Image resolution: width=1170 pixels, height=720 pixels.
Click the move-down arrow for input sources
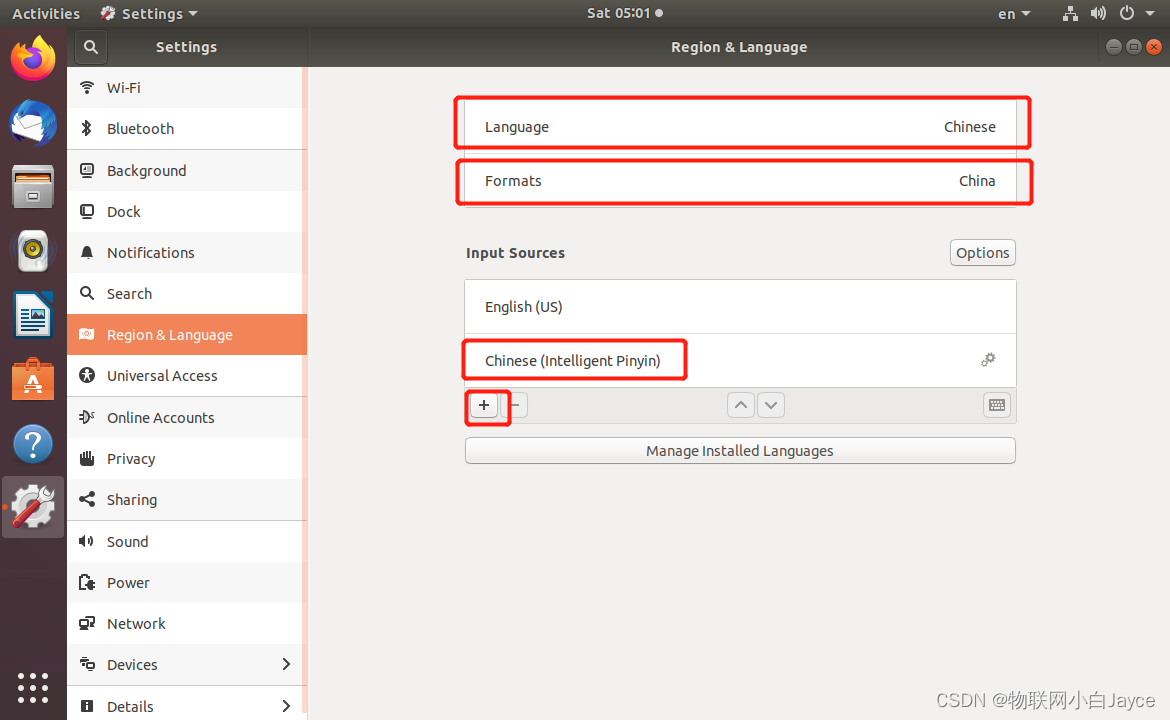tap(771, 404)
